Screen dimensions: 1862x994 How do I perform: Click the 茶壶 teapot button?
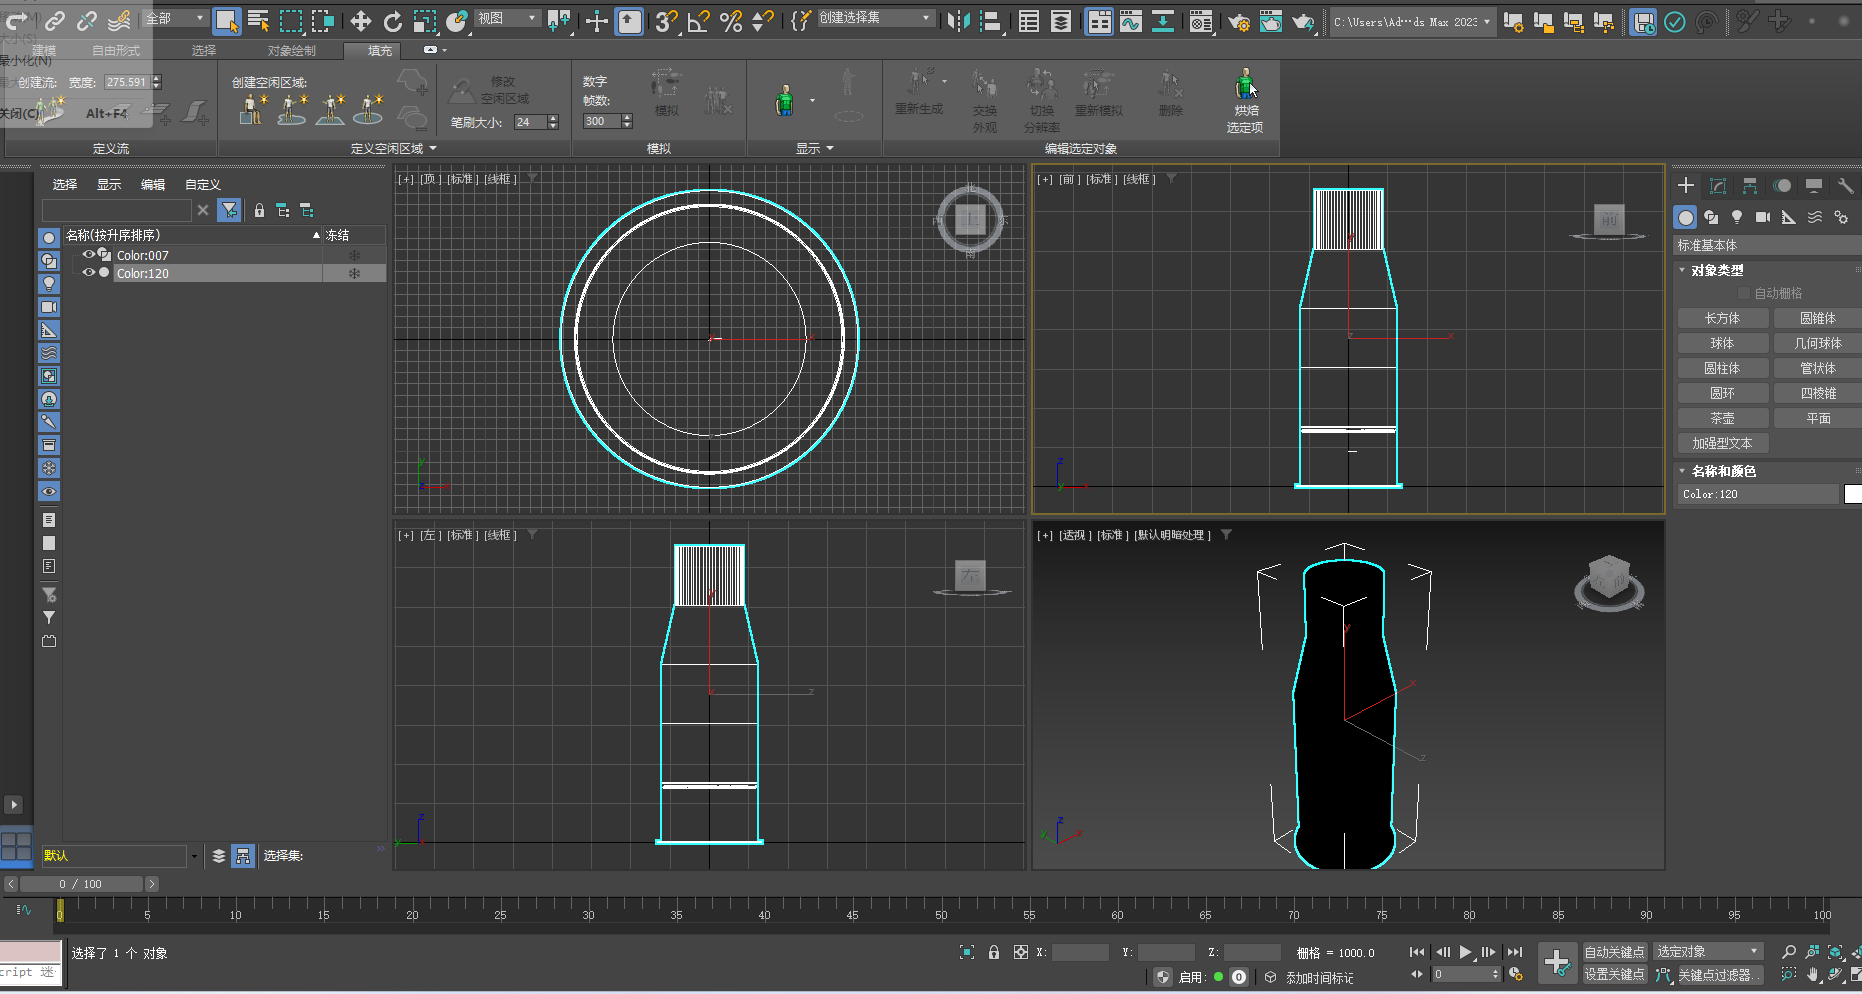coord(1722,418)
